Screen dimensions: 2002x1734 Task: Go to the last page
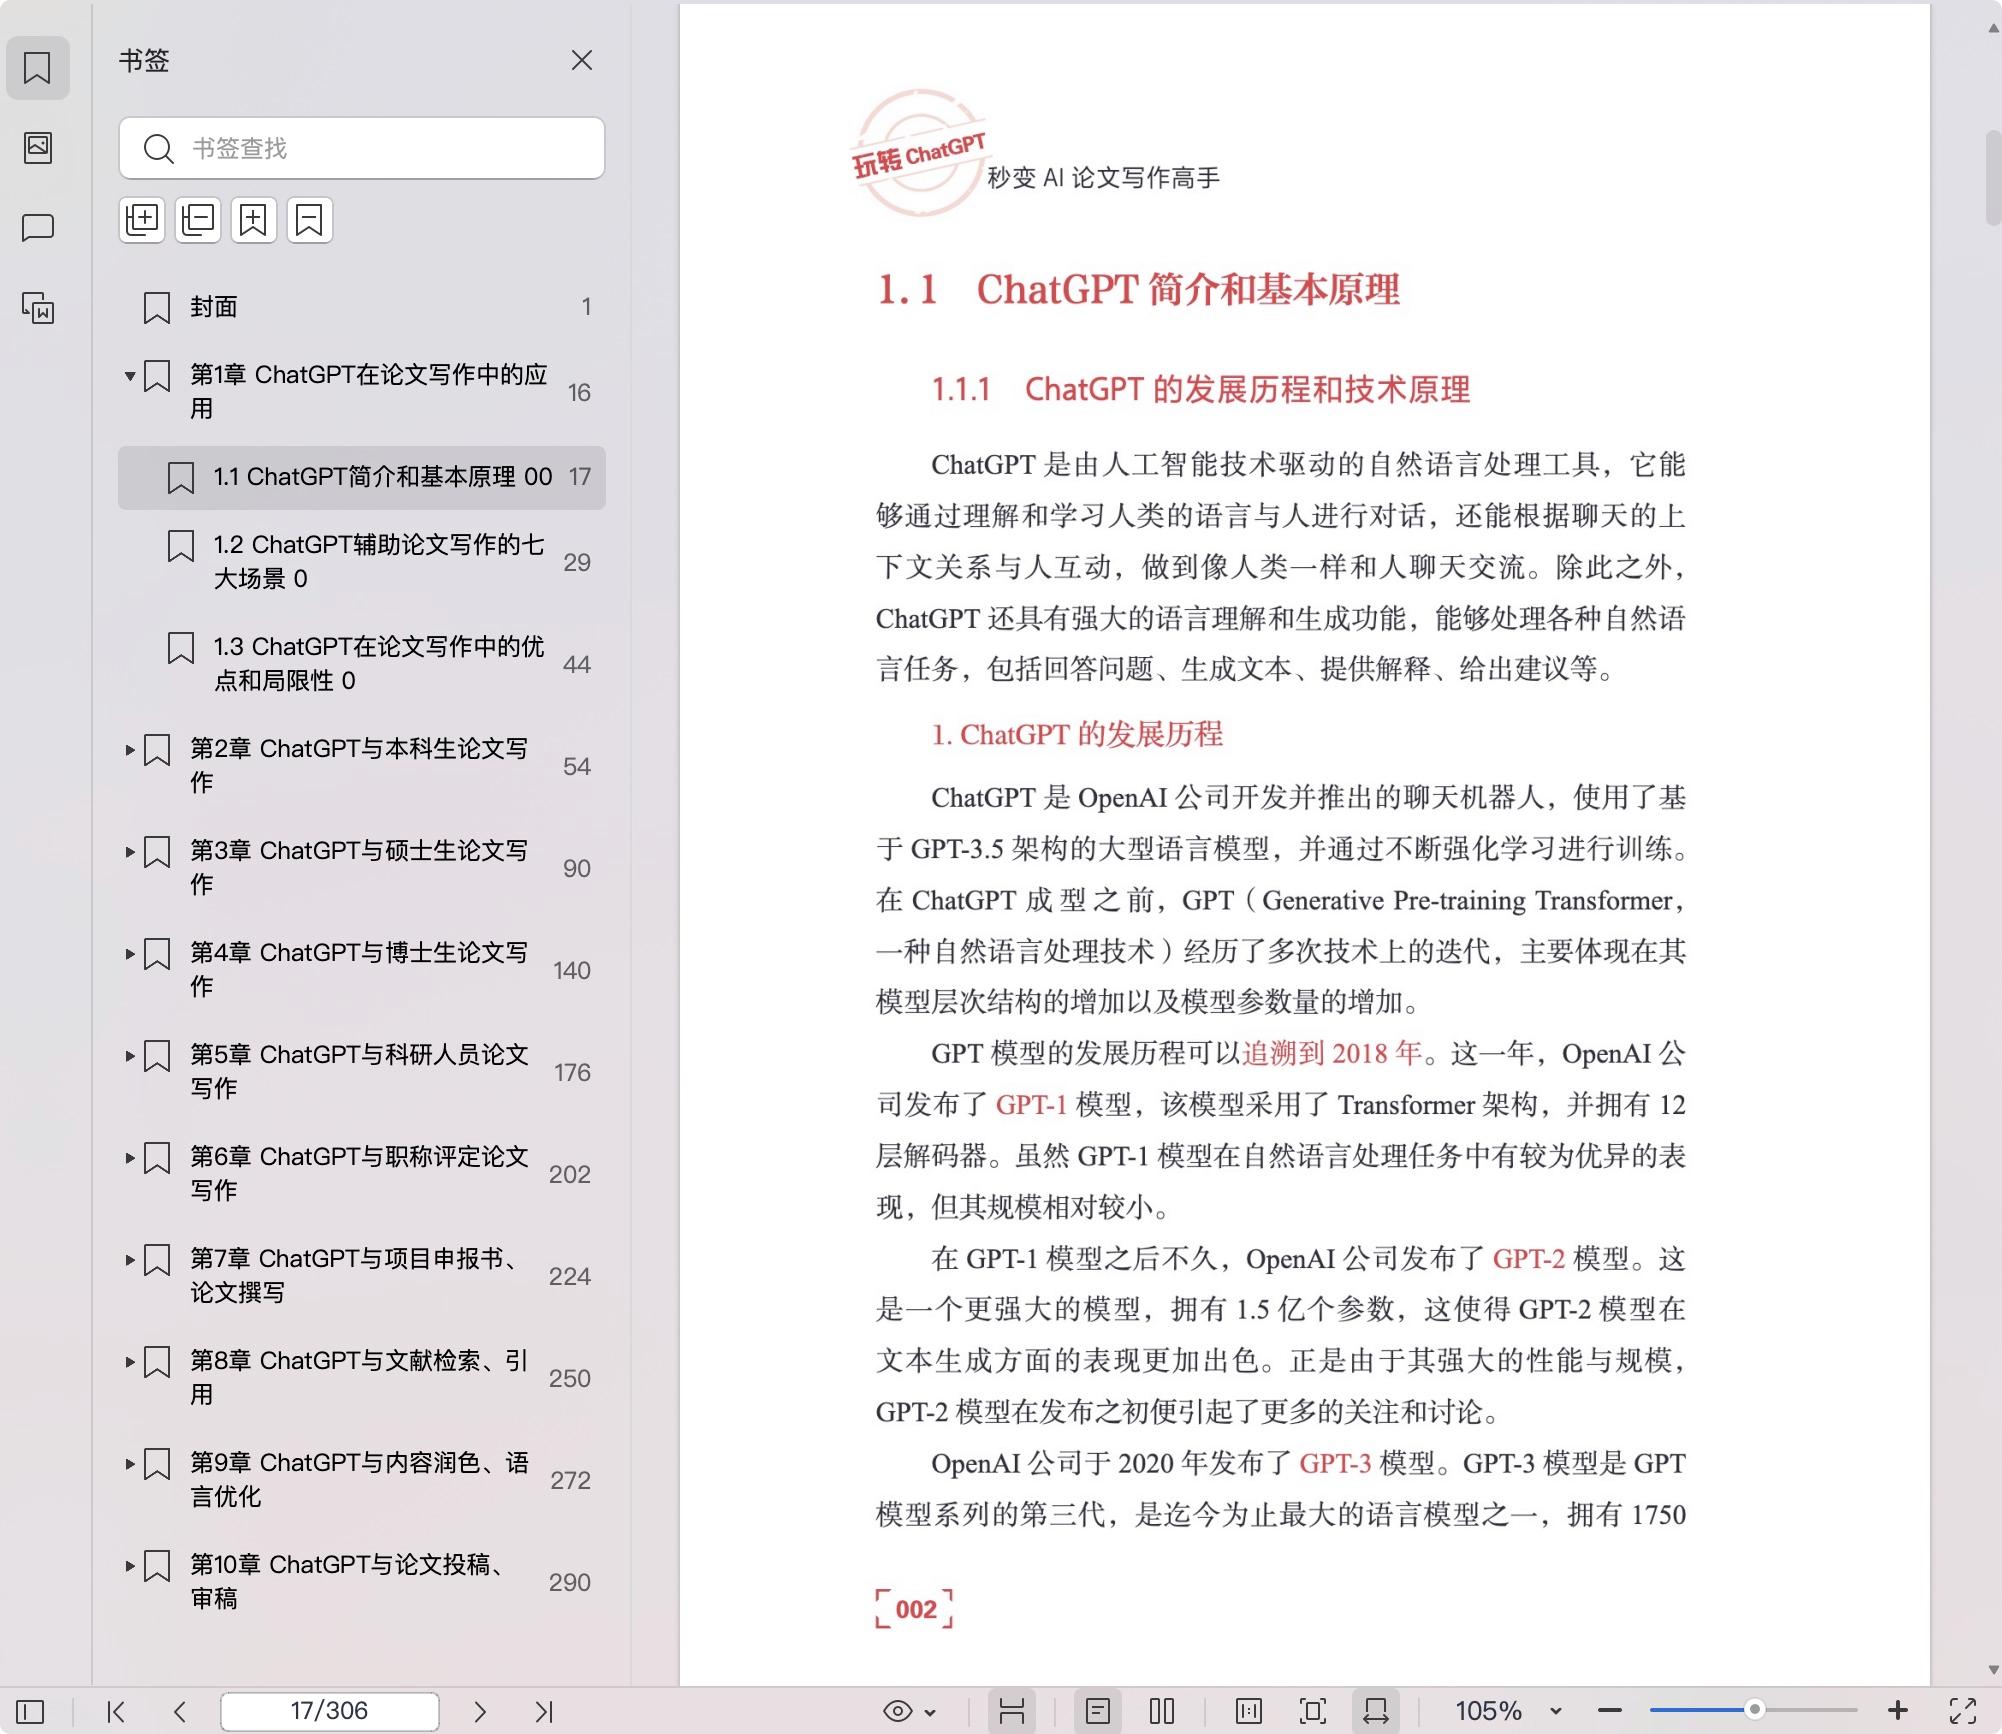click(544, 1711)
